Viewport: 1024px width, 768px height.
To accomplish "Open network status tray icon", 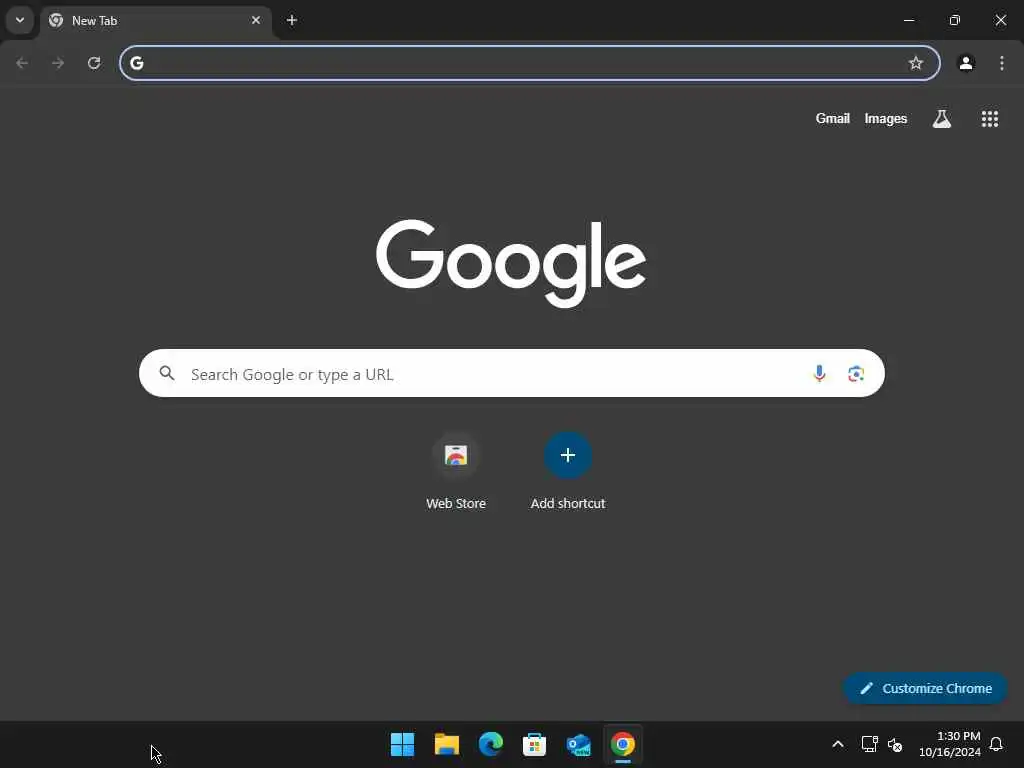I will click(869, 744).
